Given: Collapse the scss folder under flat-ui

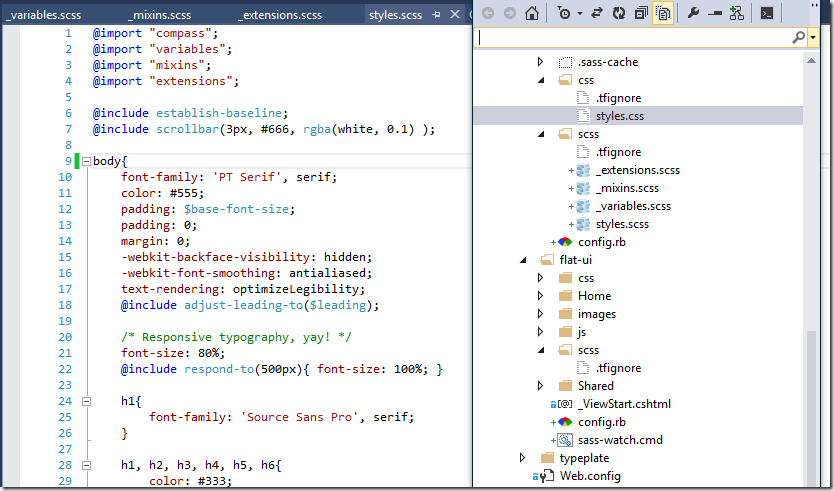Looking at the screenshot, I should (x=541, y=350).
